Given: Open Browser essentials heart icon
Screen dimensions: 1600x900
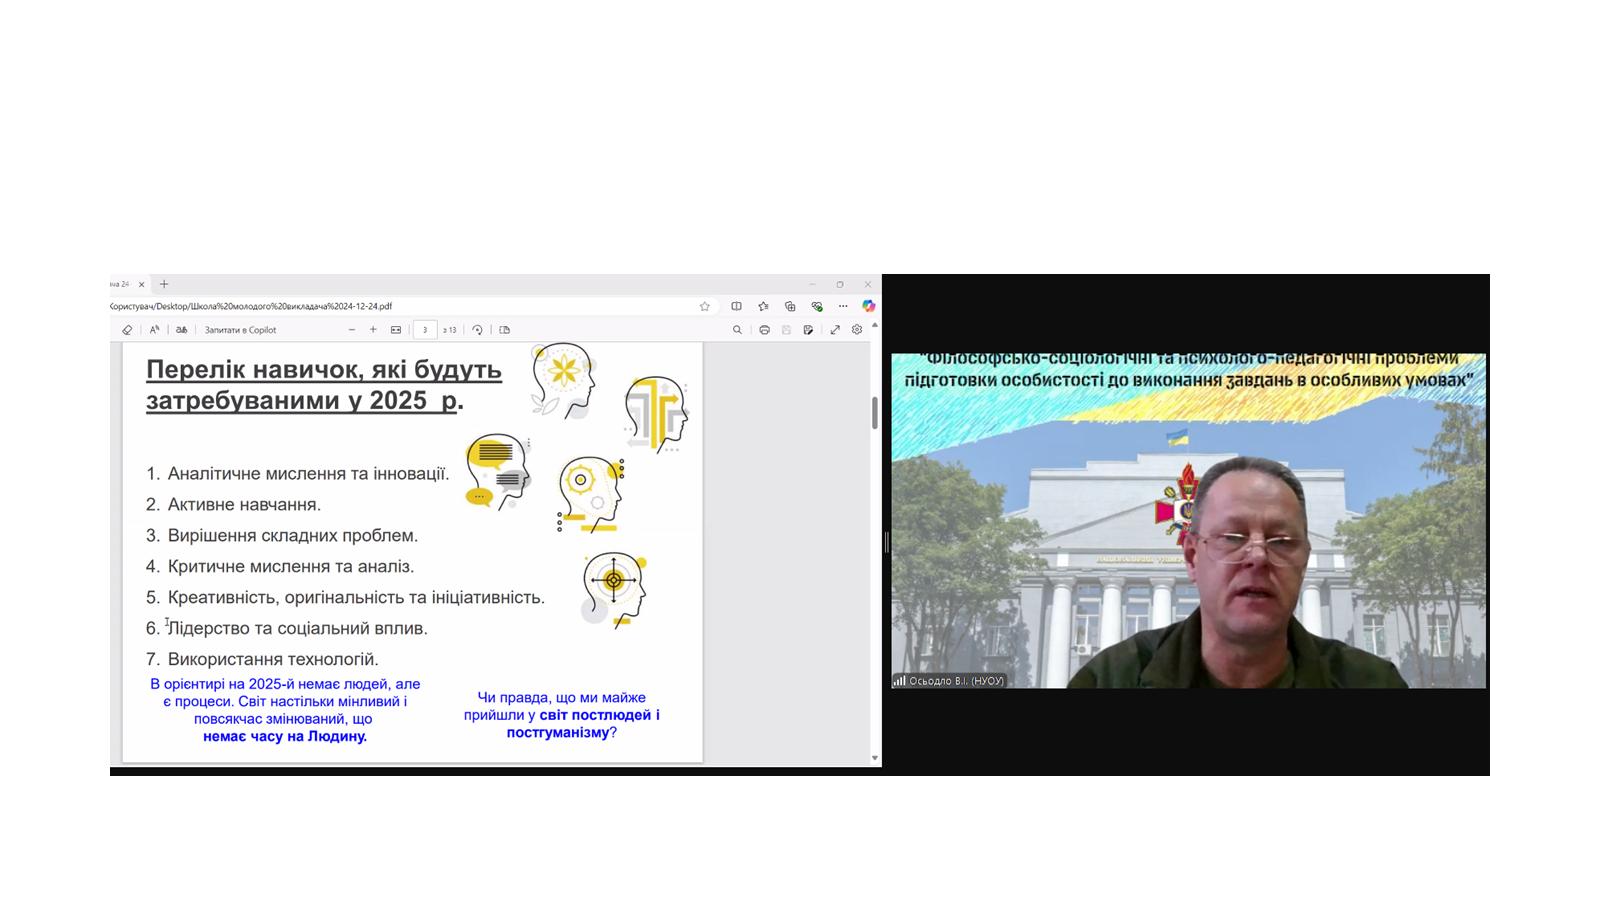Looking at the screenshot, I should click(x=817, y=306).
